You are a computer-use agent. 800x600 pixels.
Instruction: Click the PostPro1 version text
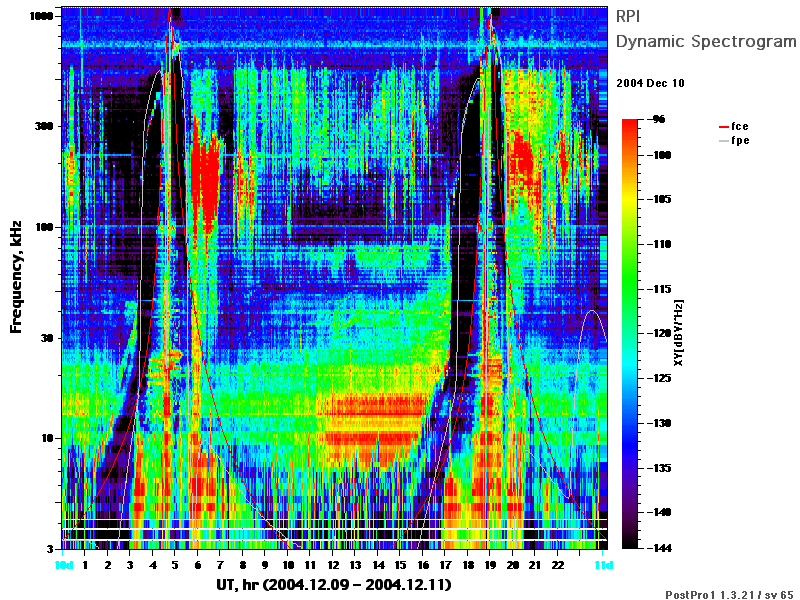729,594
